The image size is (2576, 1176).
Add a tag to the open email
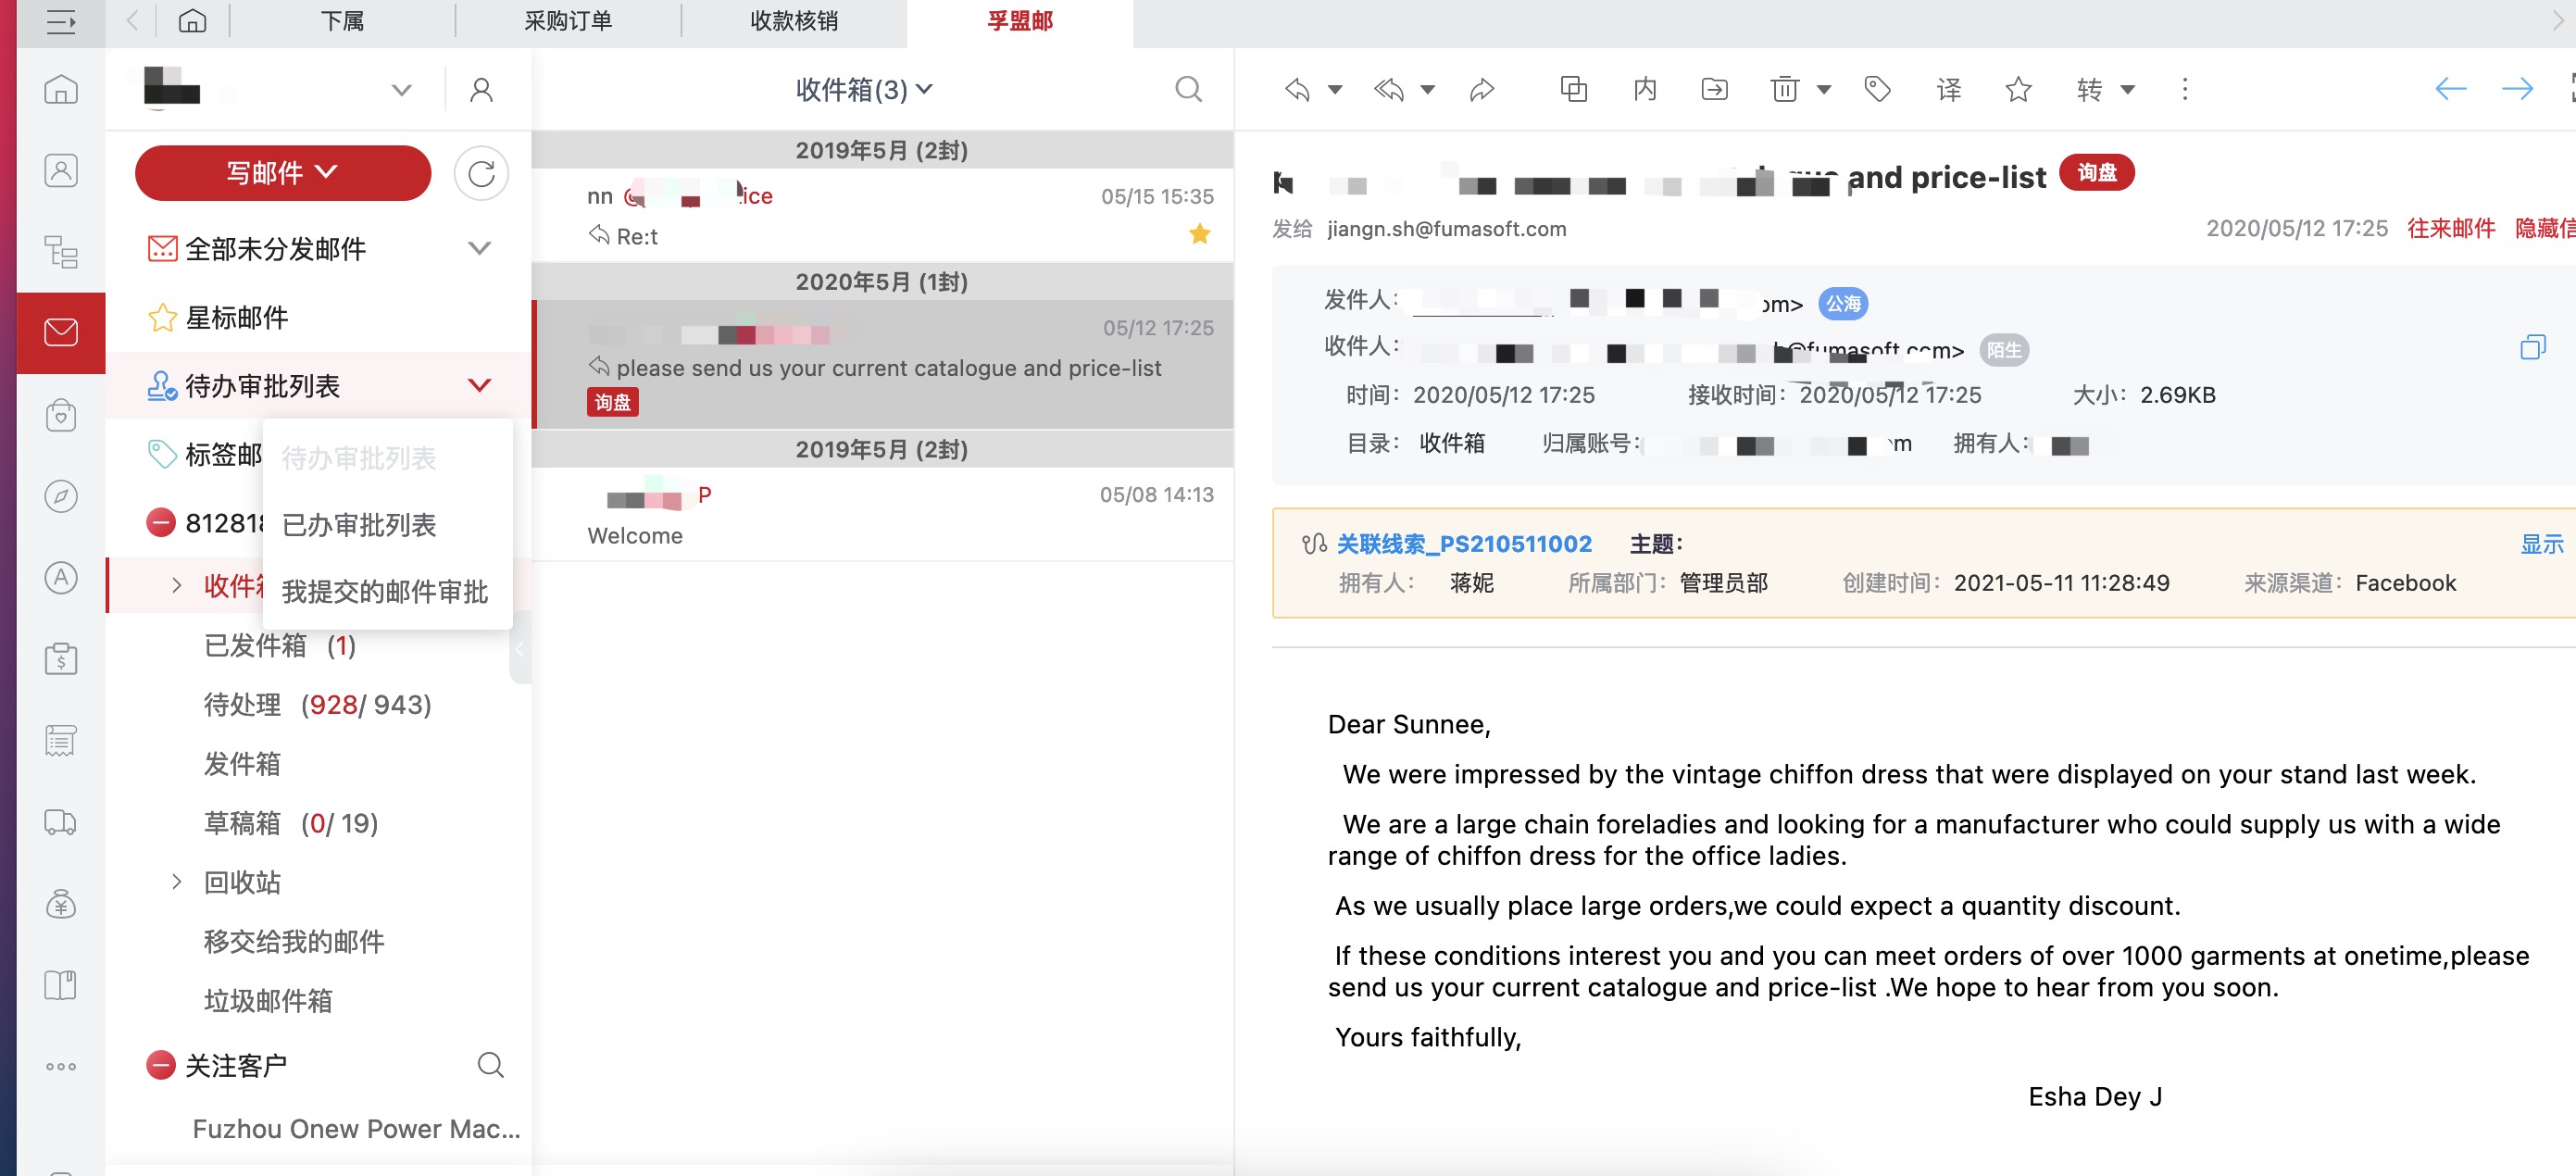pyautogui.click(x=1877, y=89)
